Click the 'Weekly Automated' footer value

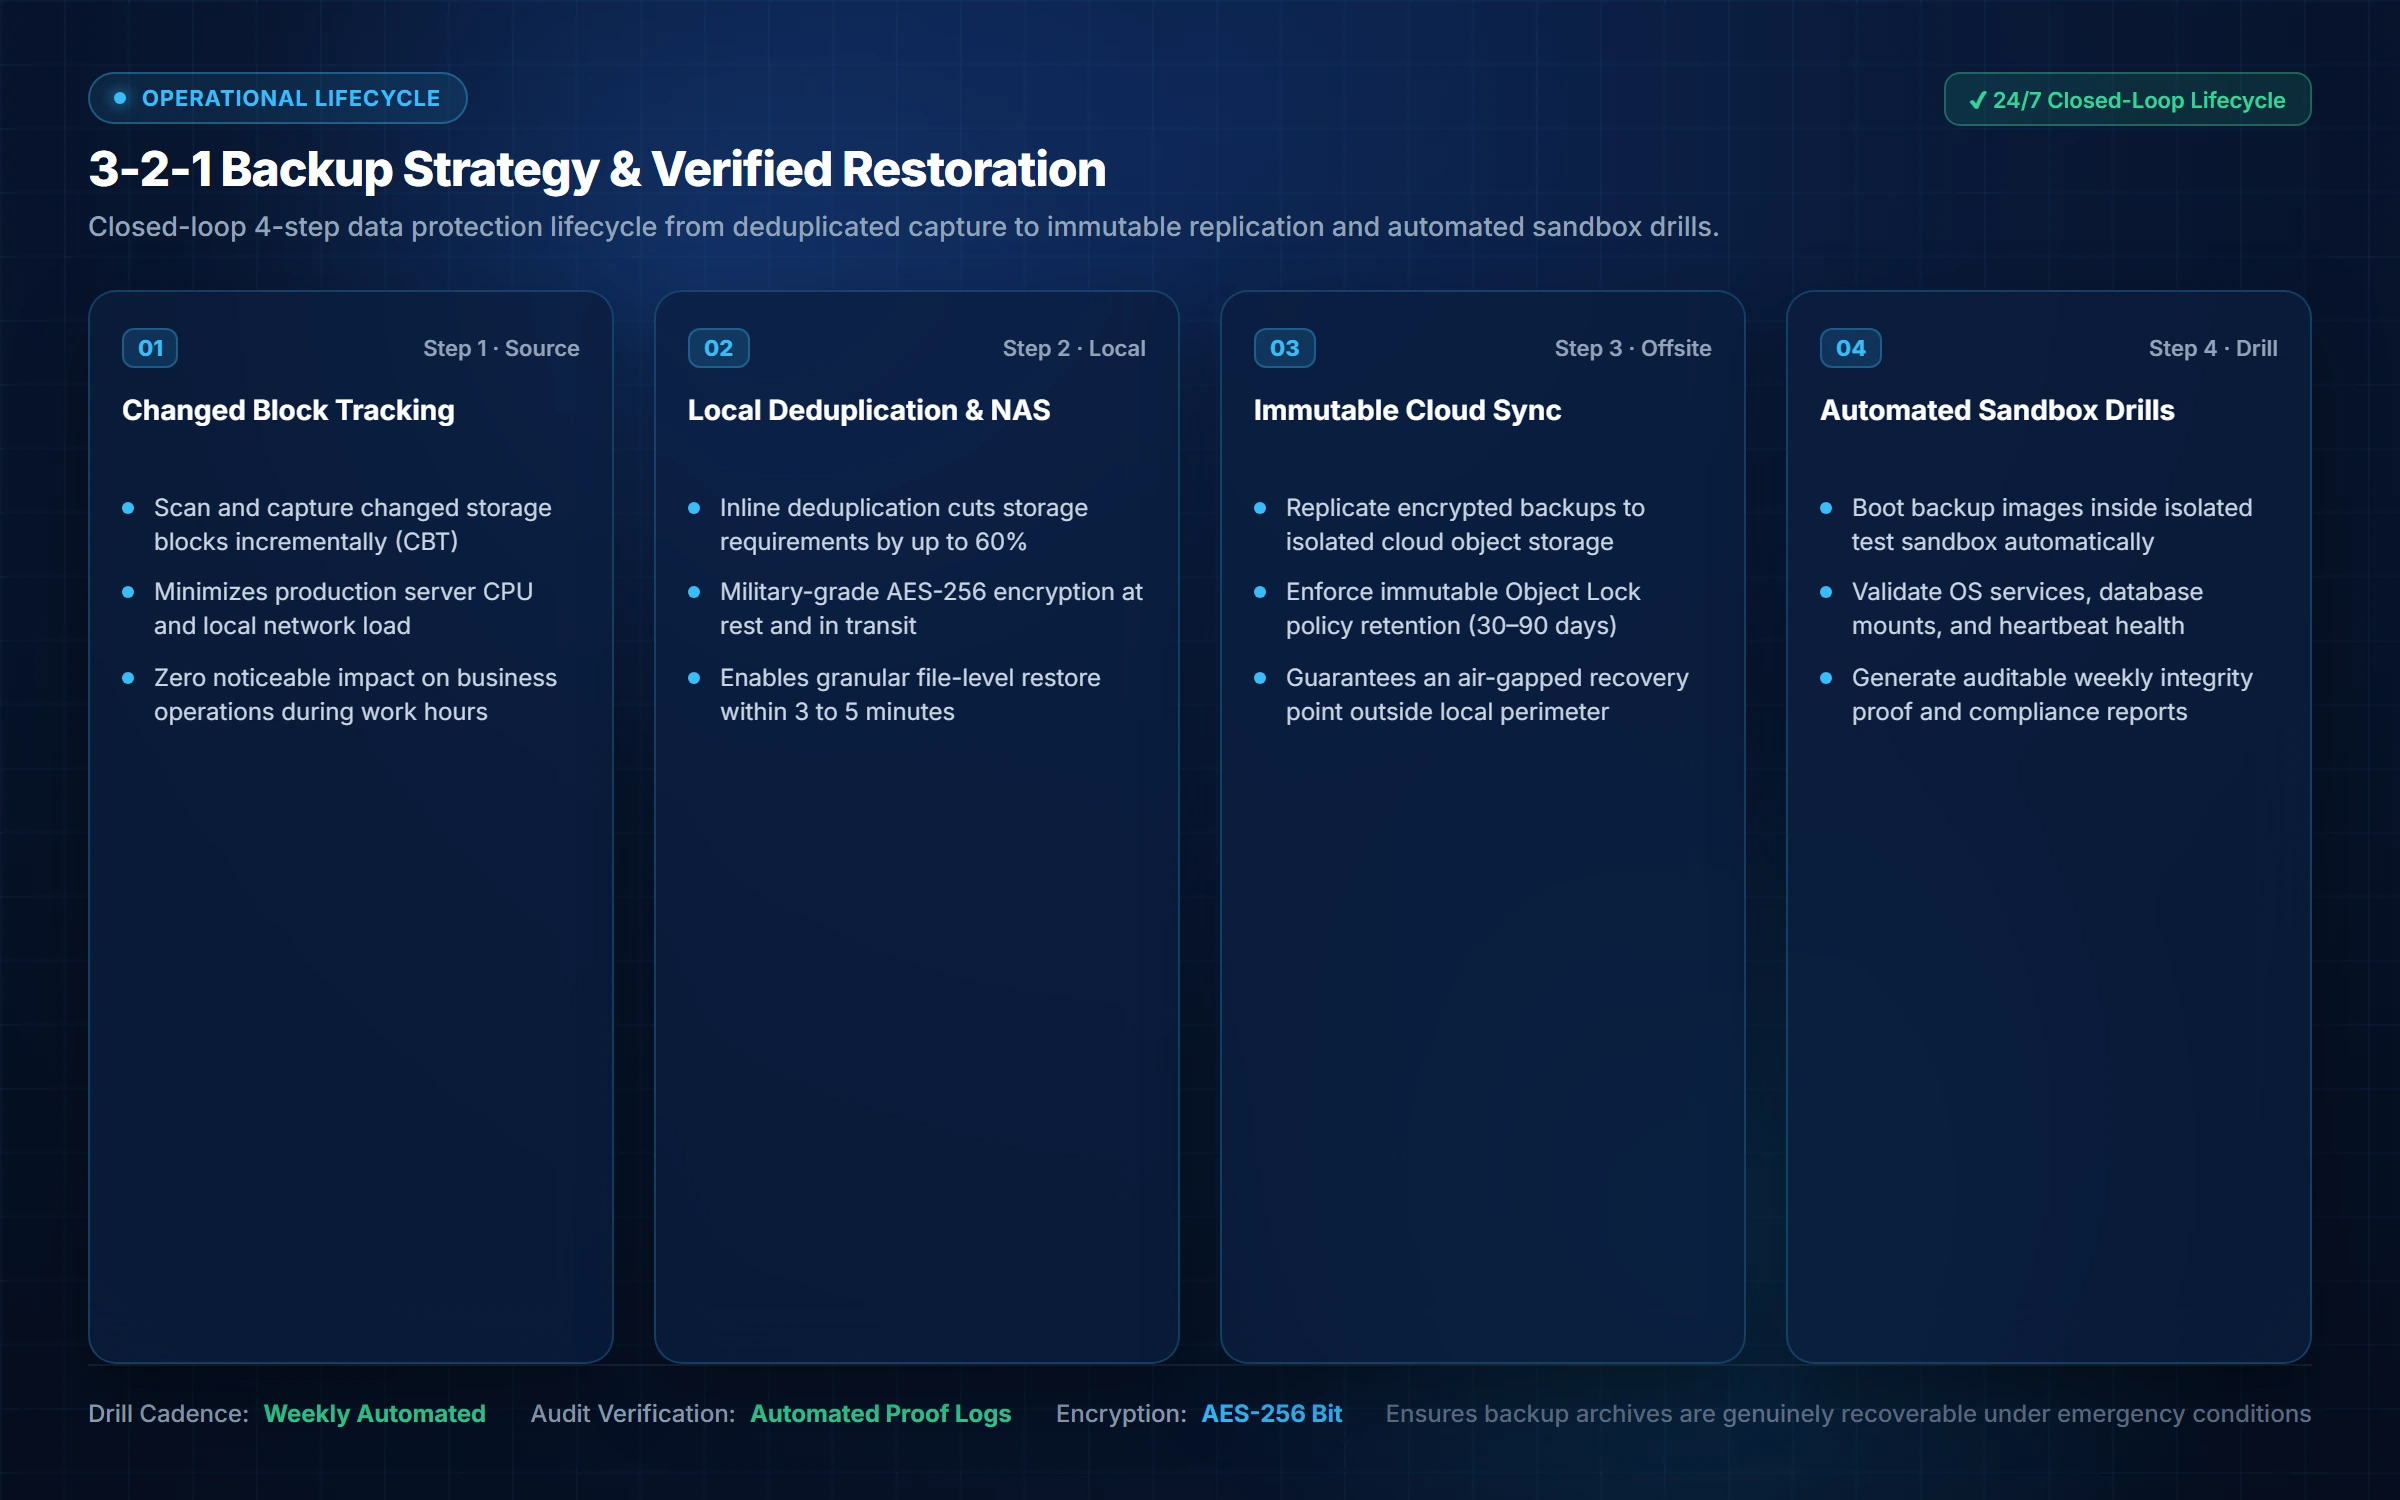pyautogui.click(x=374, y=1413)
